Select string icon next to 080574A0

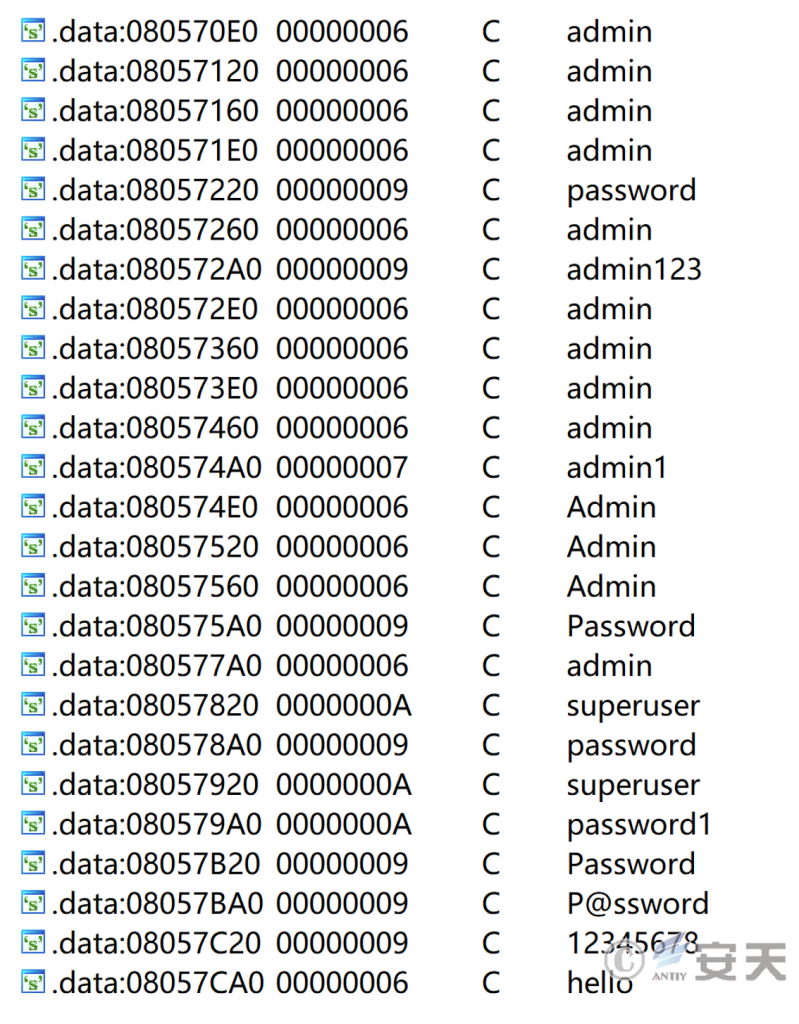[33, 467]
